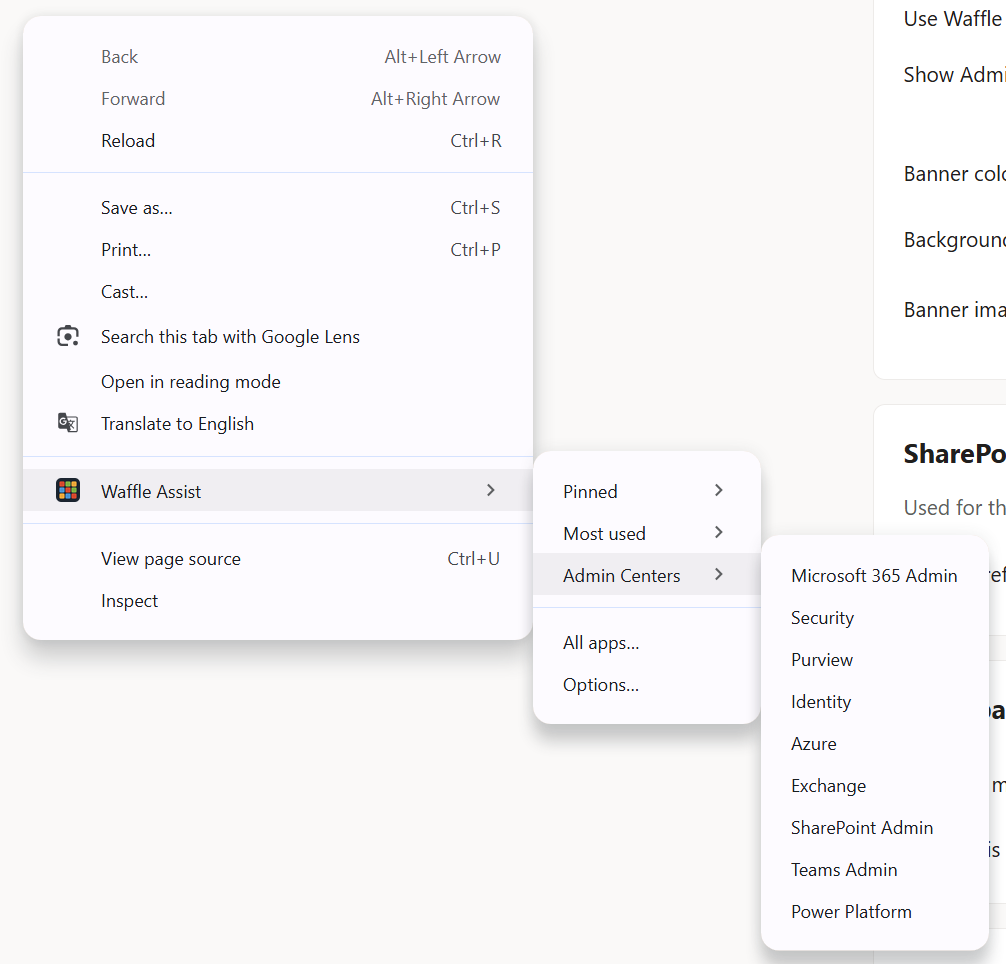This screenshot has height=964, width=1006.
Task: Open Power Platform admin center
Action: point(874,911)
